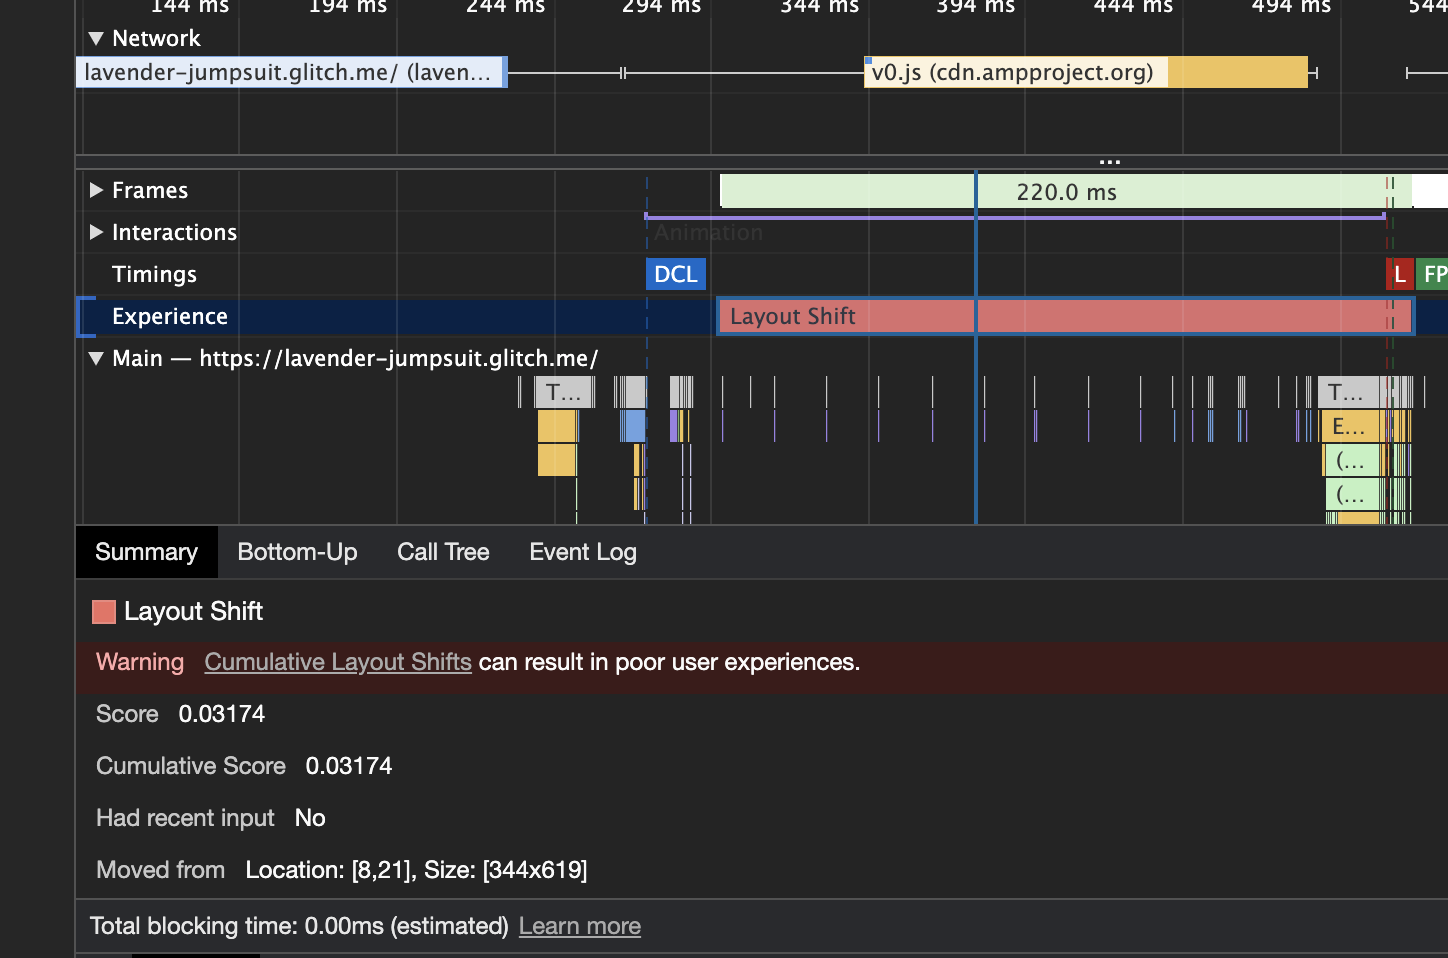Open the Call Tree tab
The width and height of the screenshot is (1448, 958).
click(443, 552)
